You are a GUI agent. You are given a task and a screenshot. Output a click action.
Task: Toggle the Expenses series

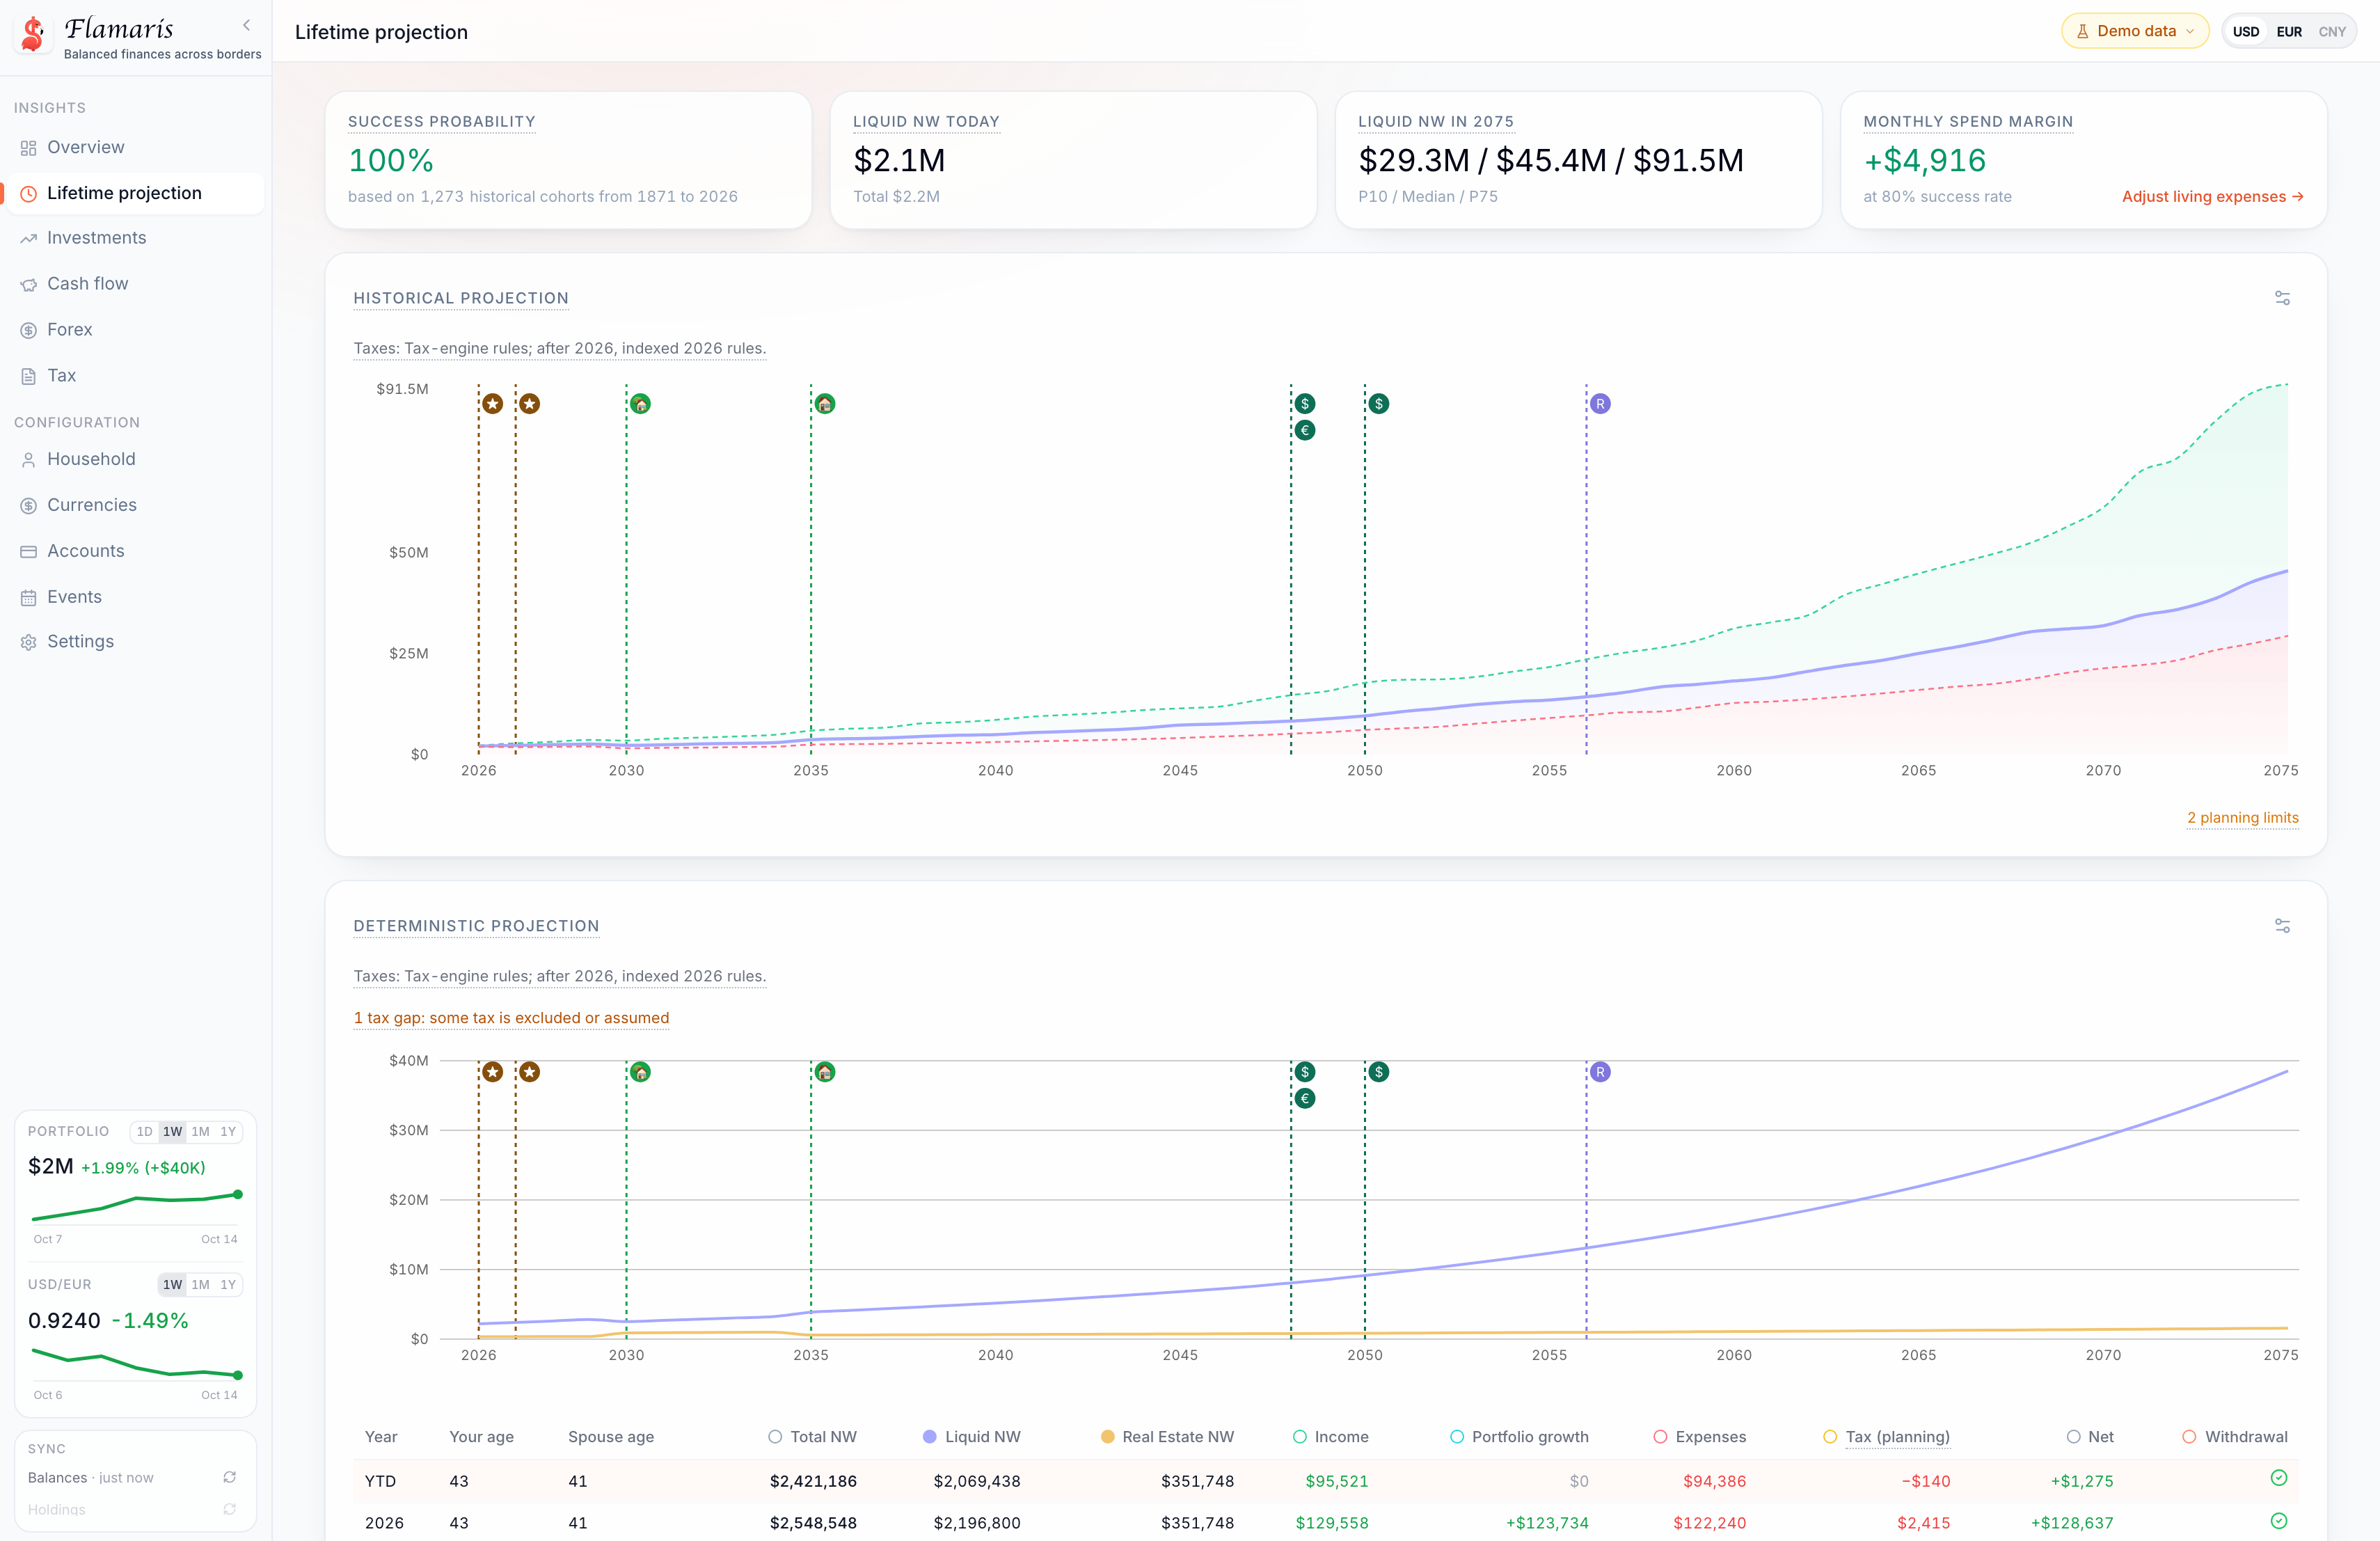pyautogui.click(x=1700, y=1437)
